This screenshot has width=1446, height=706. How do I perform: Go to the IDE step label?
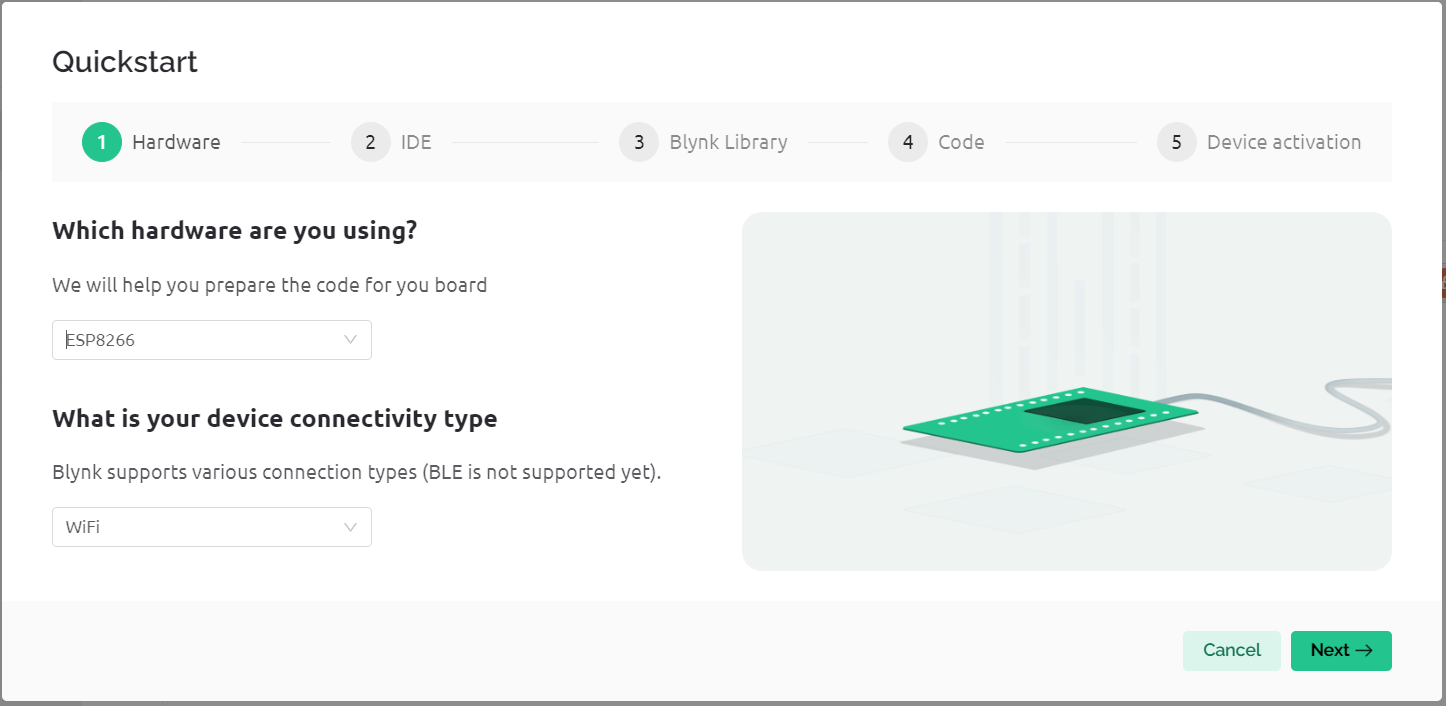click(x=416, y=142)
